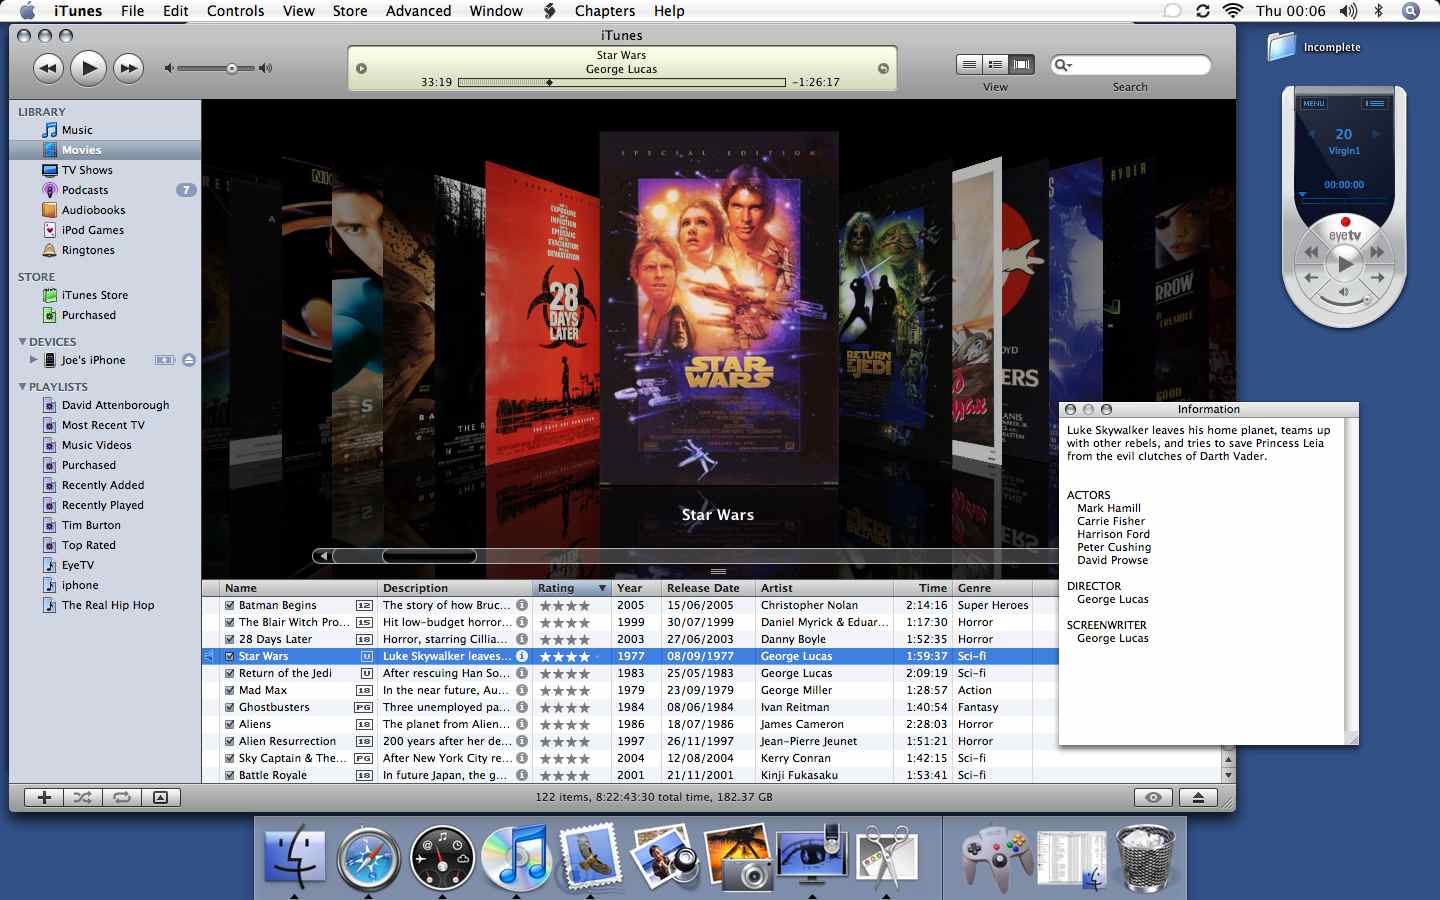Uncheck Mad Max checkbox

230,690
